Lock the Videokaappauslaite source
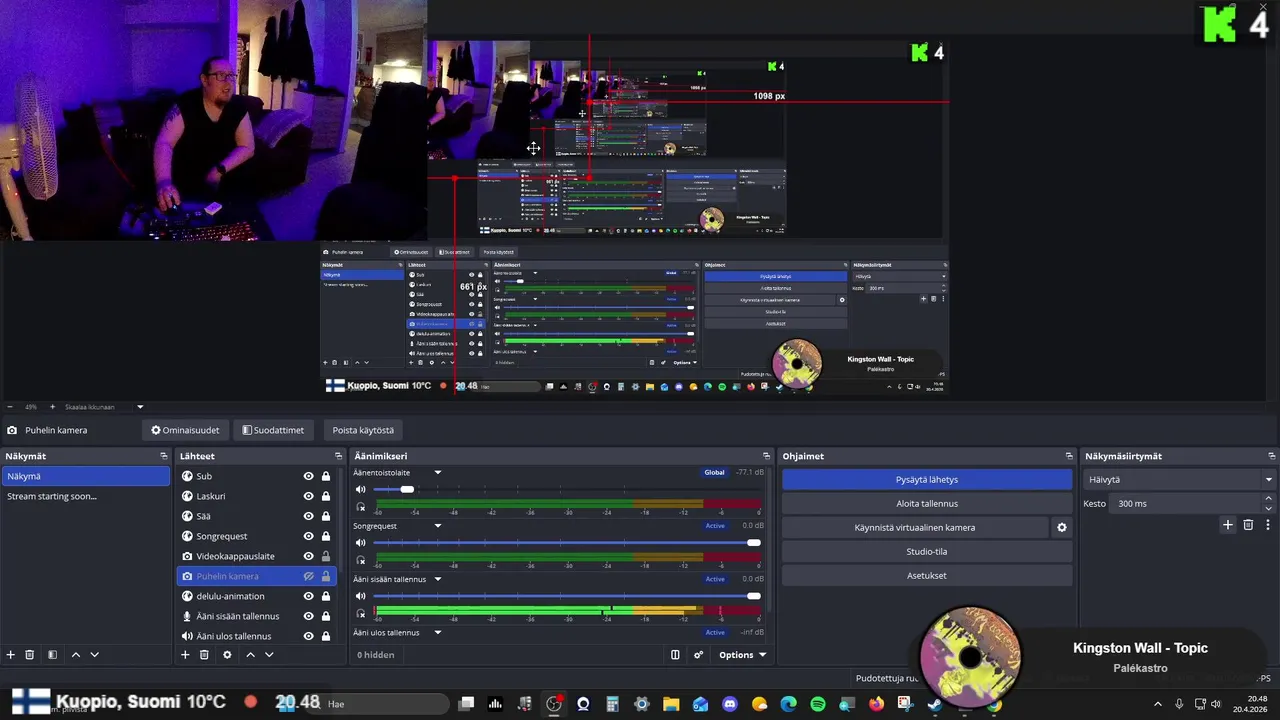The width and height of the screenshot is (1280, 720). point(326,556)
